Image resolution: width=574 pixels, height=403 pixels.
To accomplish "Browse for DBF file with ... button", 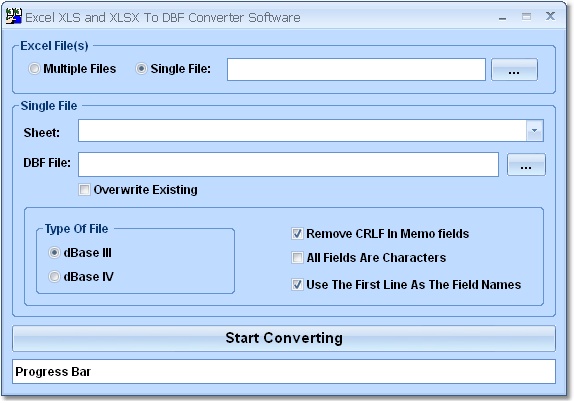I will click(526, 164).
